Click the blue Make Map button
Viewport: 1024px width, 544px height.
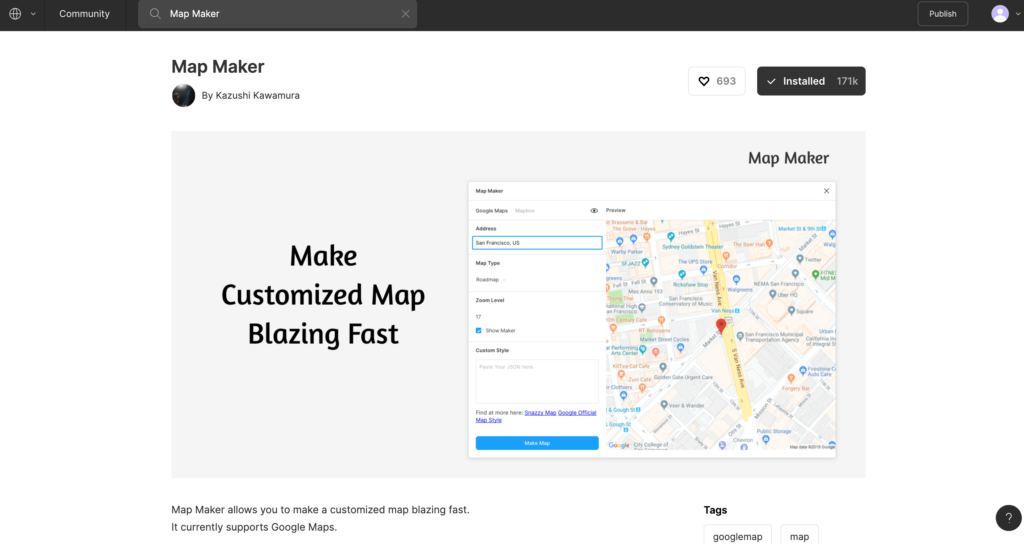point(537,443)
